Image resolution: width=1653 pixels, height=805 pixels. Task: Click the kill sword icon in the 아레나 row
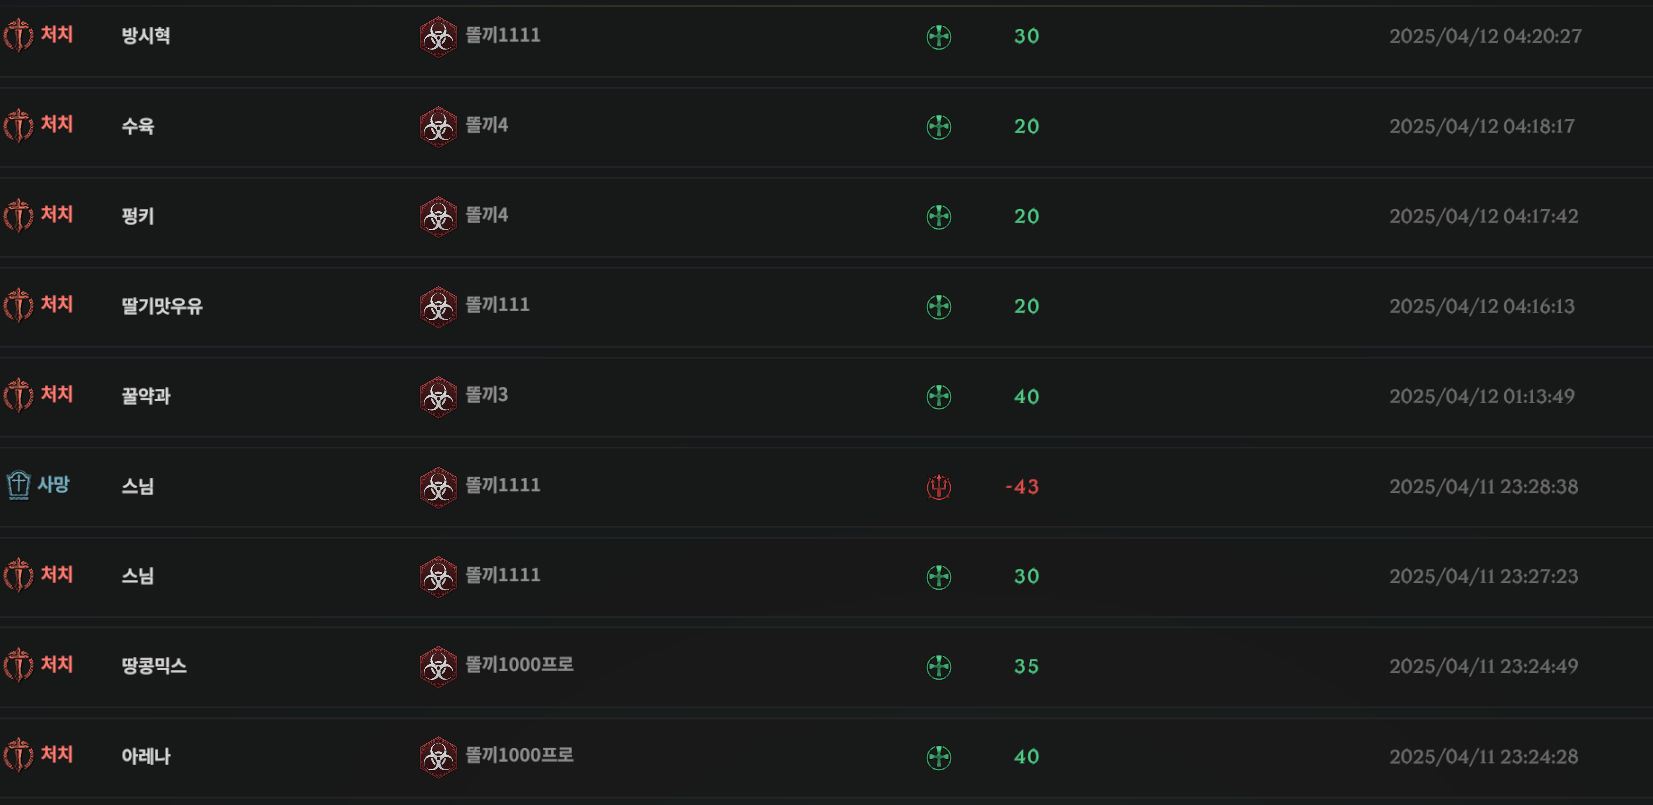pyautogui.click(x=18, y=756)
